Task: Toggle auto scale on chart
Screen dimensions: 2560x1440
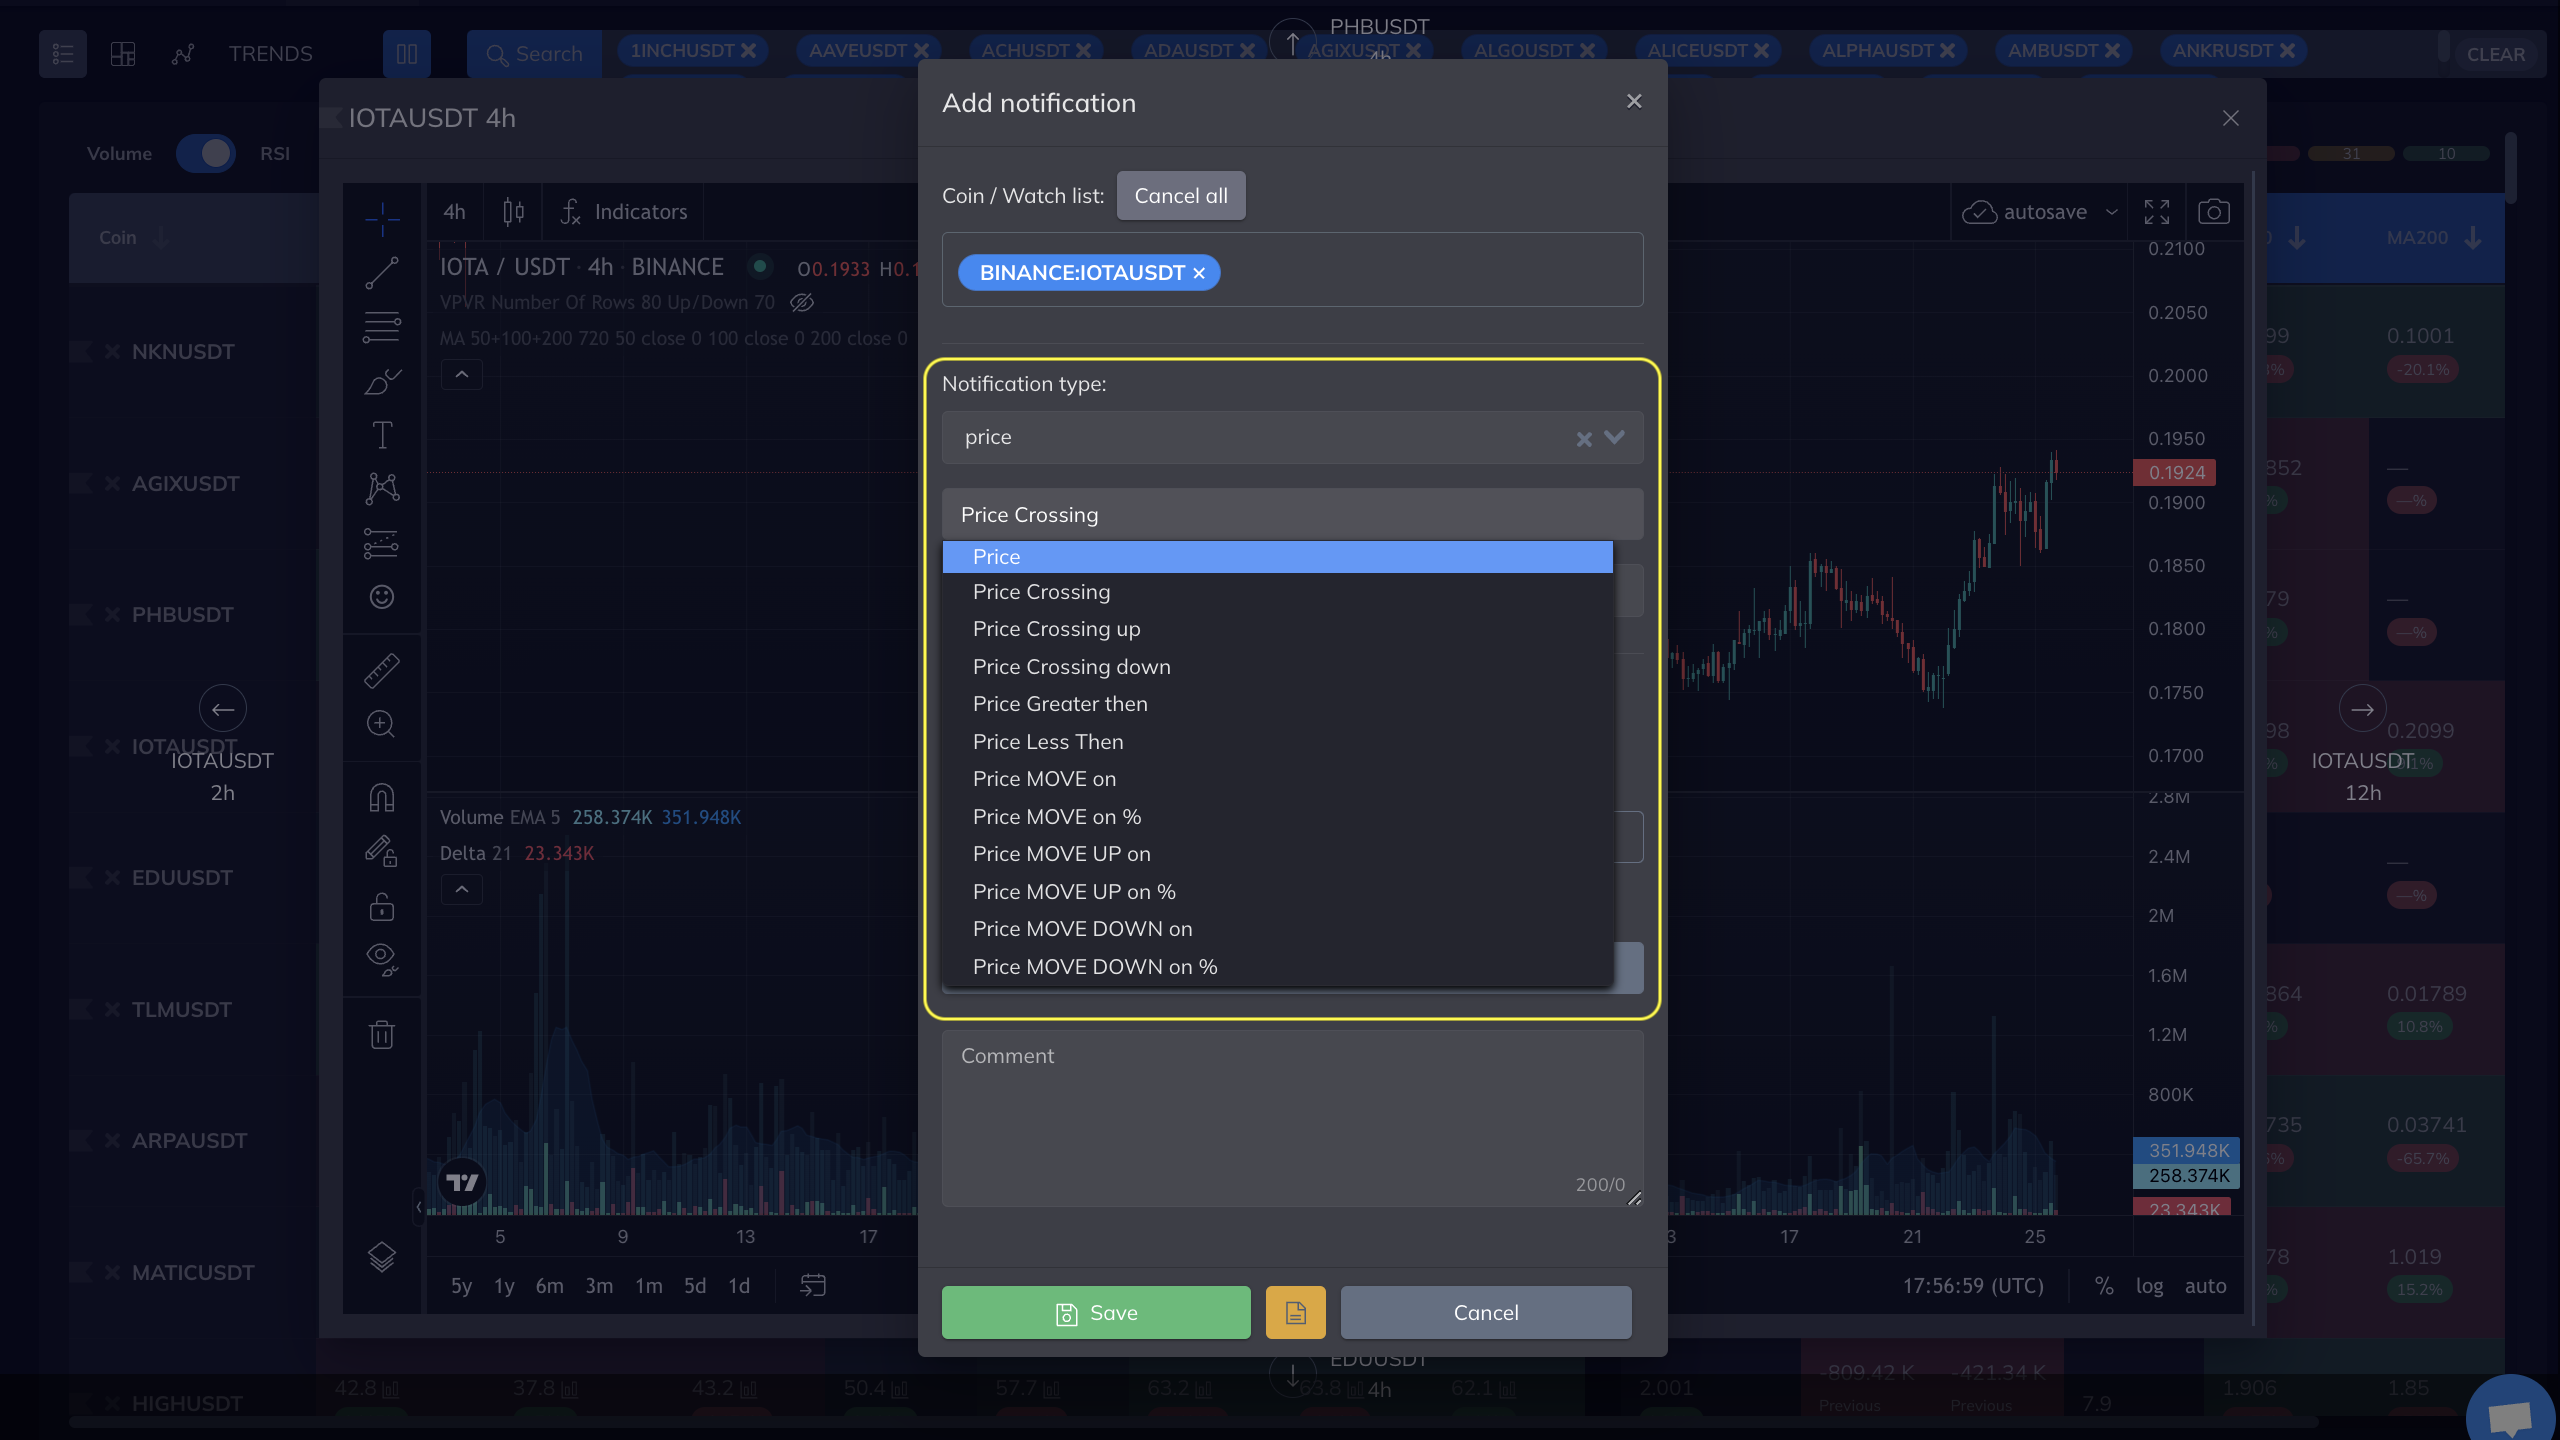Action: click(x=2206, y=1286)
